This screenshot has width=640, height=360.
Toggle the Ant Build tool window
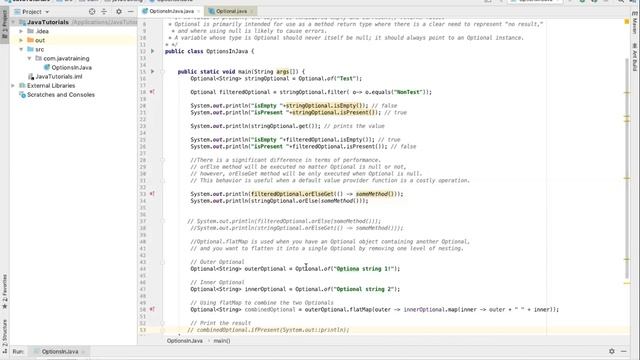point(635,57)
